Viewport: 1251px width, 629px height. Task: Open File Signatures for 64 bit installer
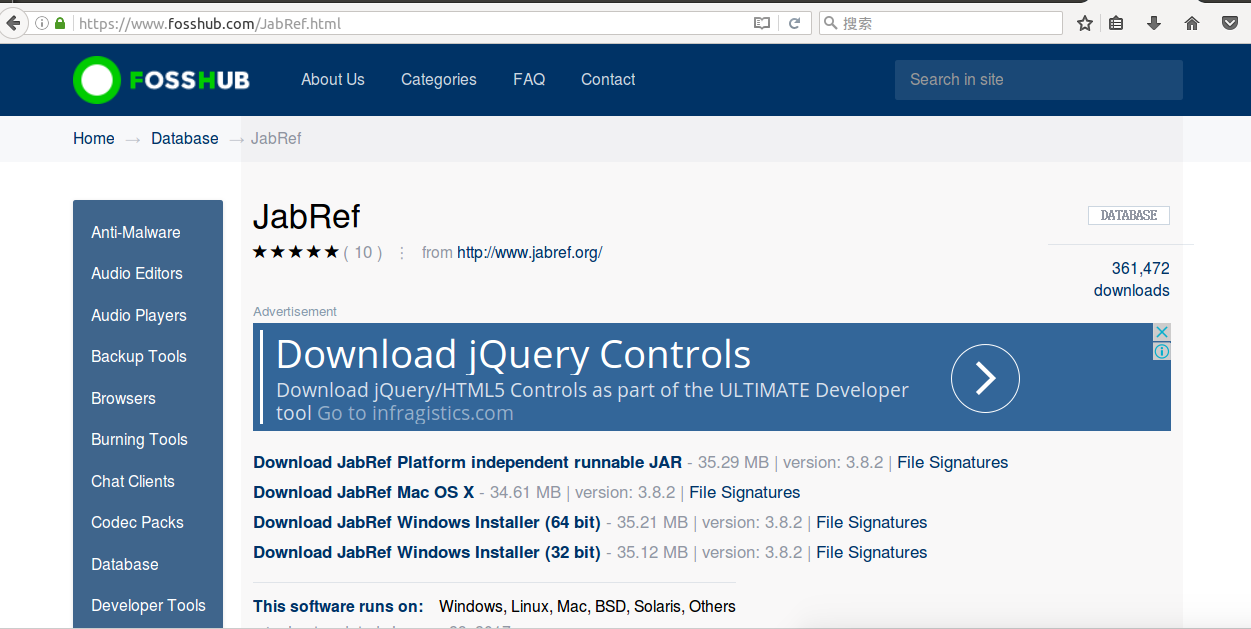pos(872,523)
